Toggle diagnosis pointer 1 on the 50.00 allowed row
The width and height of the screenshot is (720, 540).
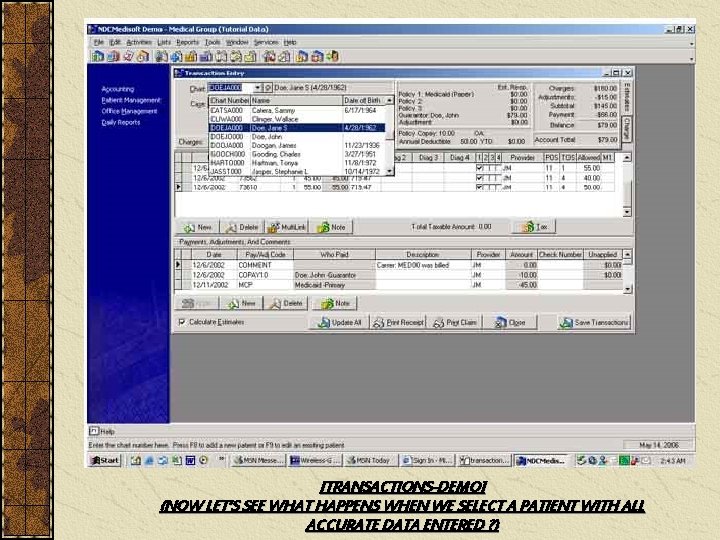click(479, 187)
